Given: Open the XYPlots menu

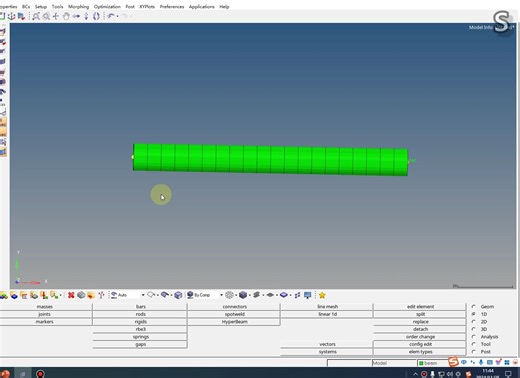Looking at the screenshot, I should [x=147, y=6].
